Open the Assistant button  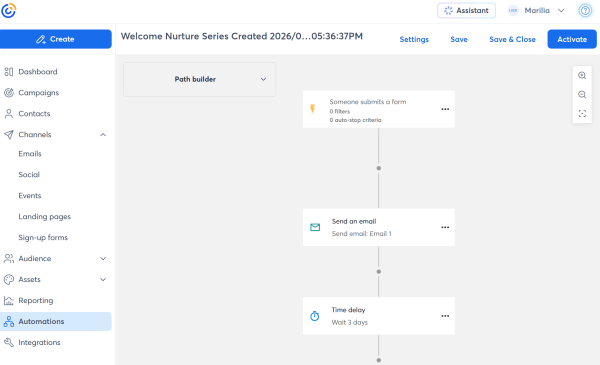[466, 10]
